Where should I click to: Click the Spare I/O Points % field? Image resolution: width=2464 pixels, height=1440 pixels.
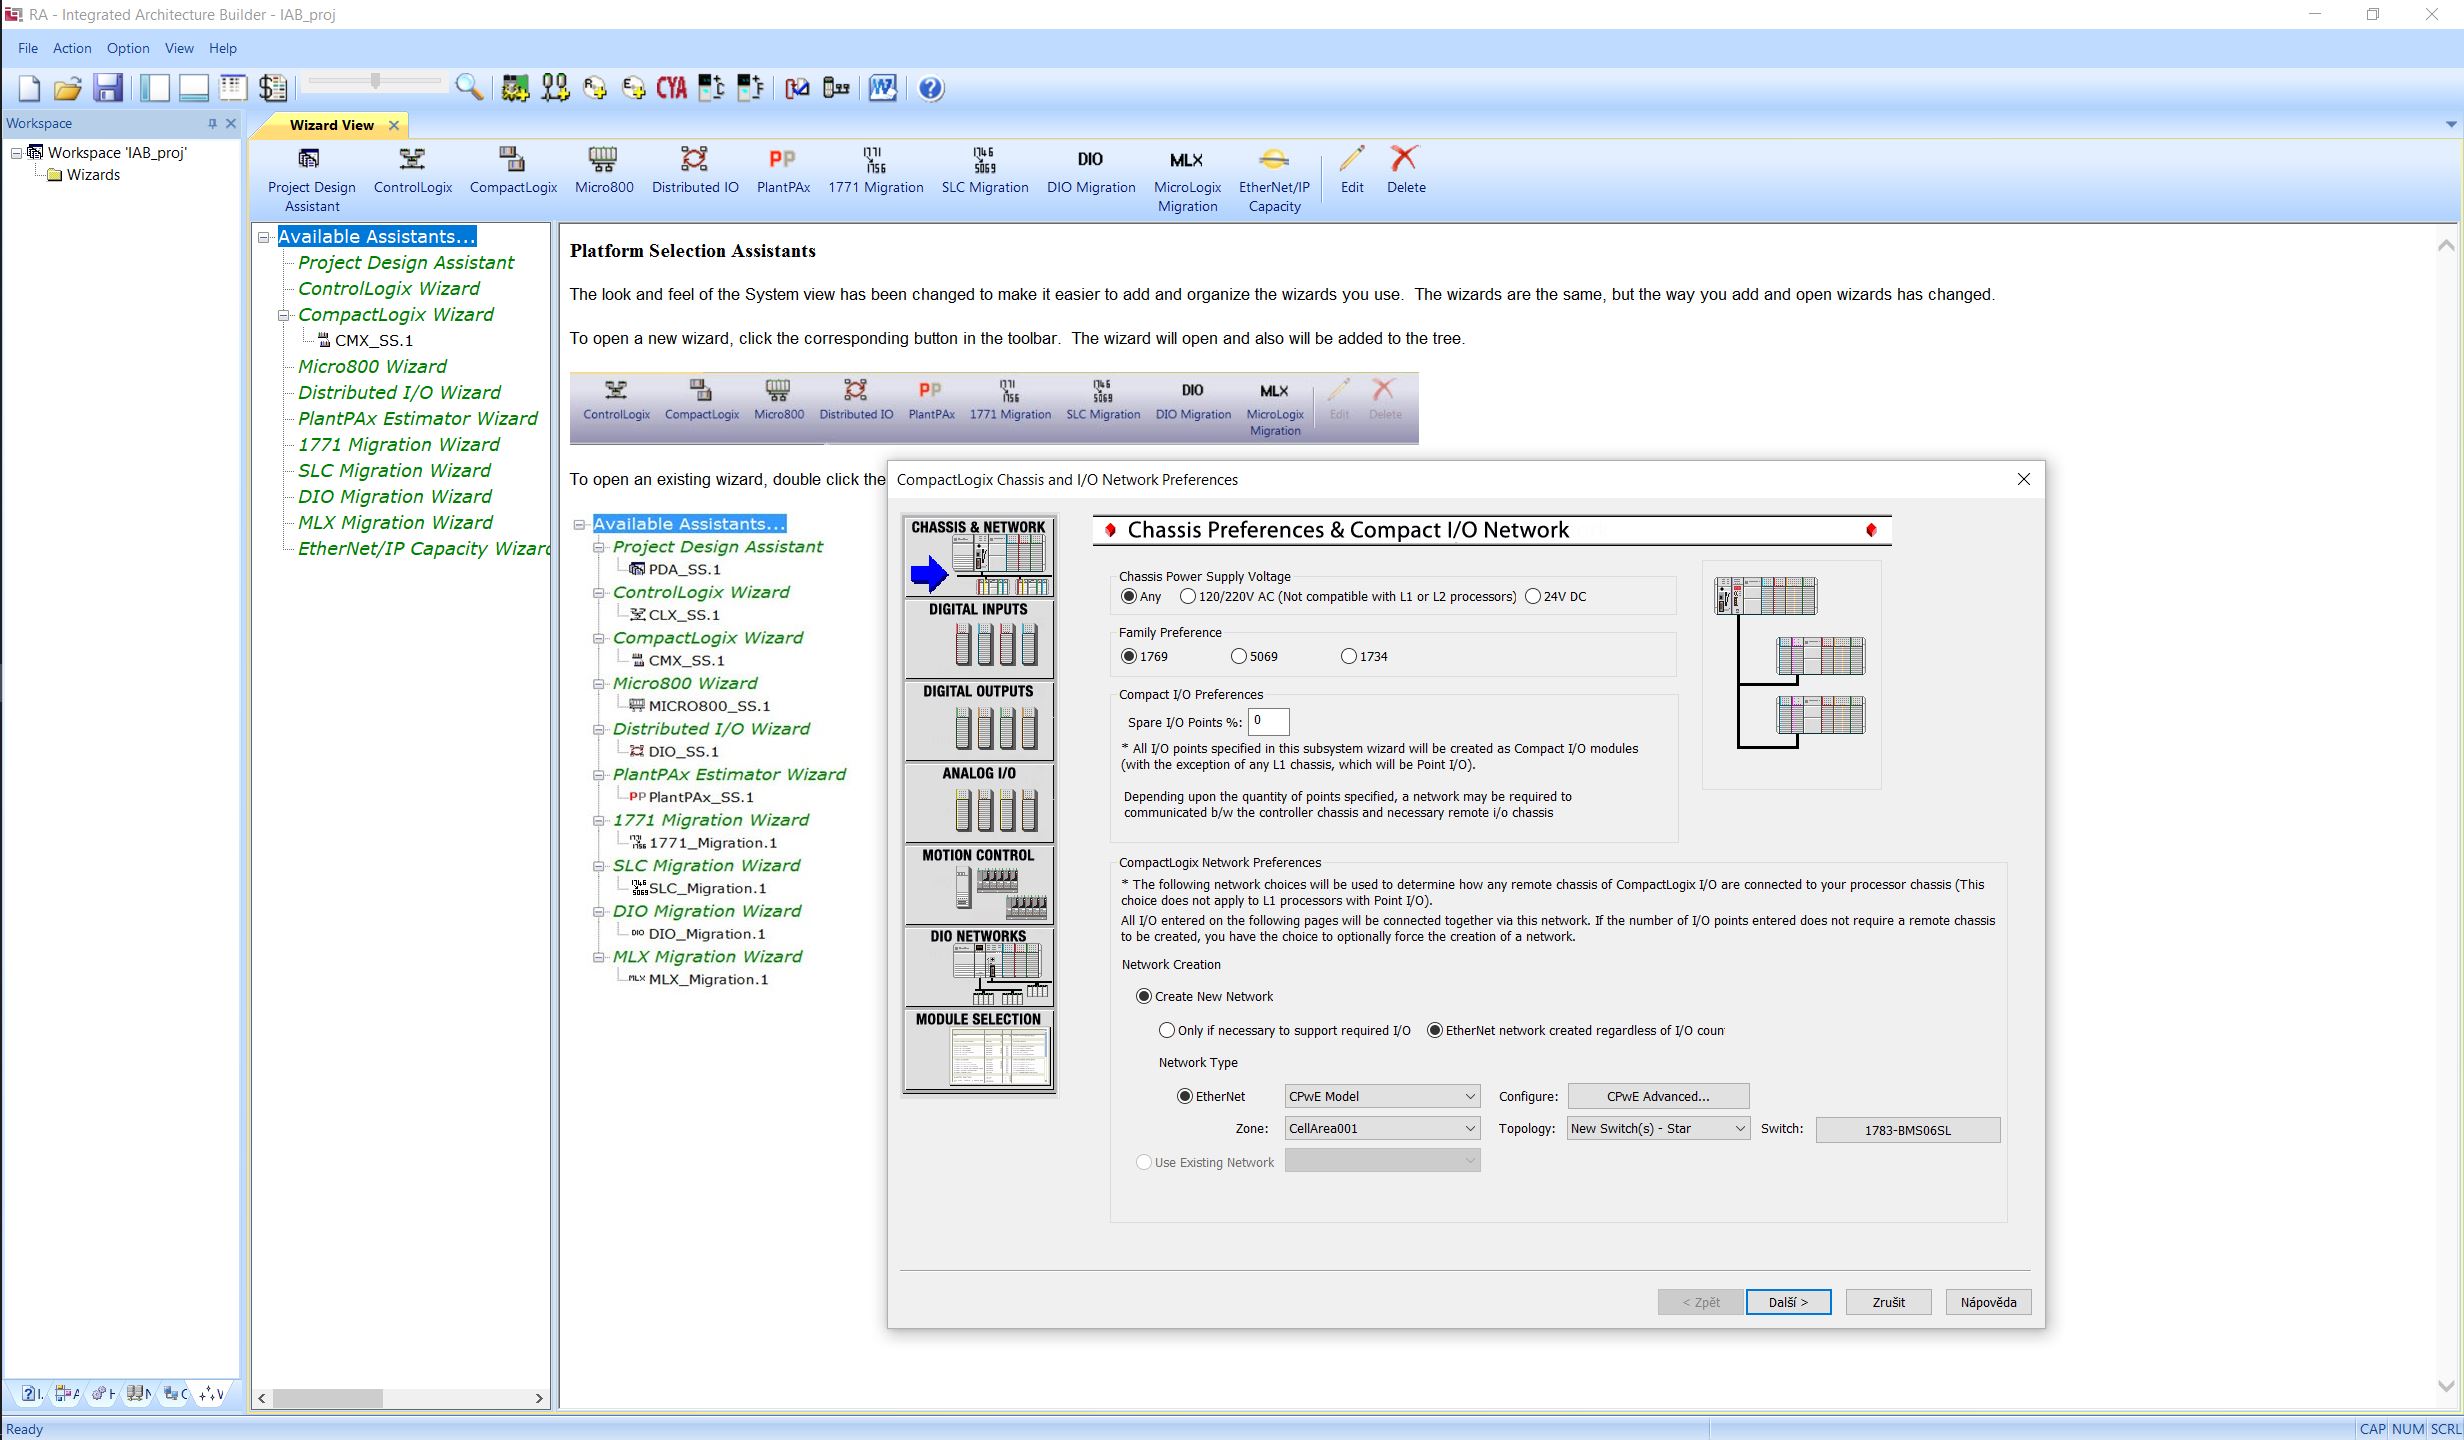(x=1268, y=722)
